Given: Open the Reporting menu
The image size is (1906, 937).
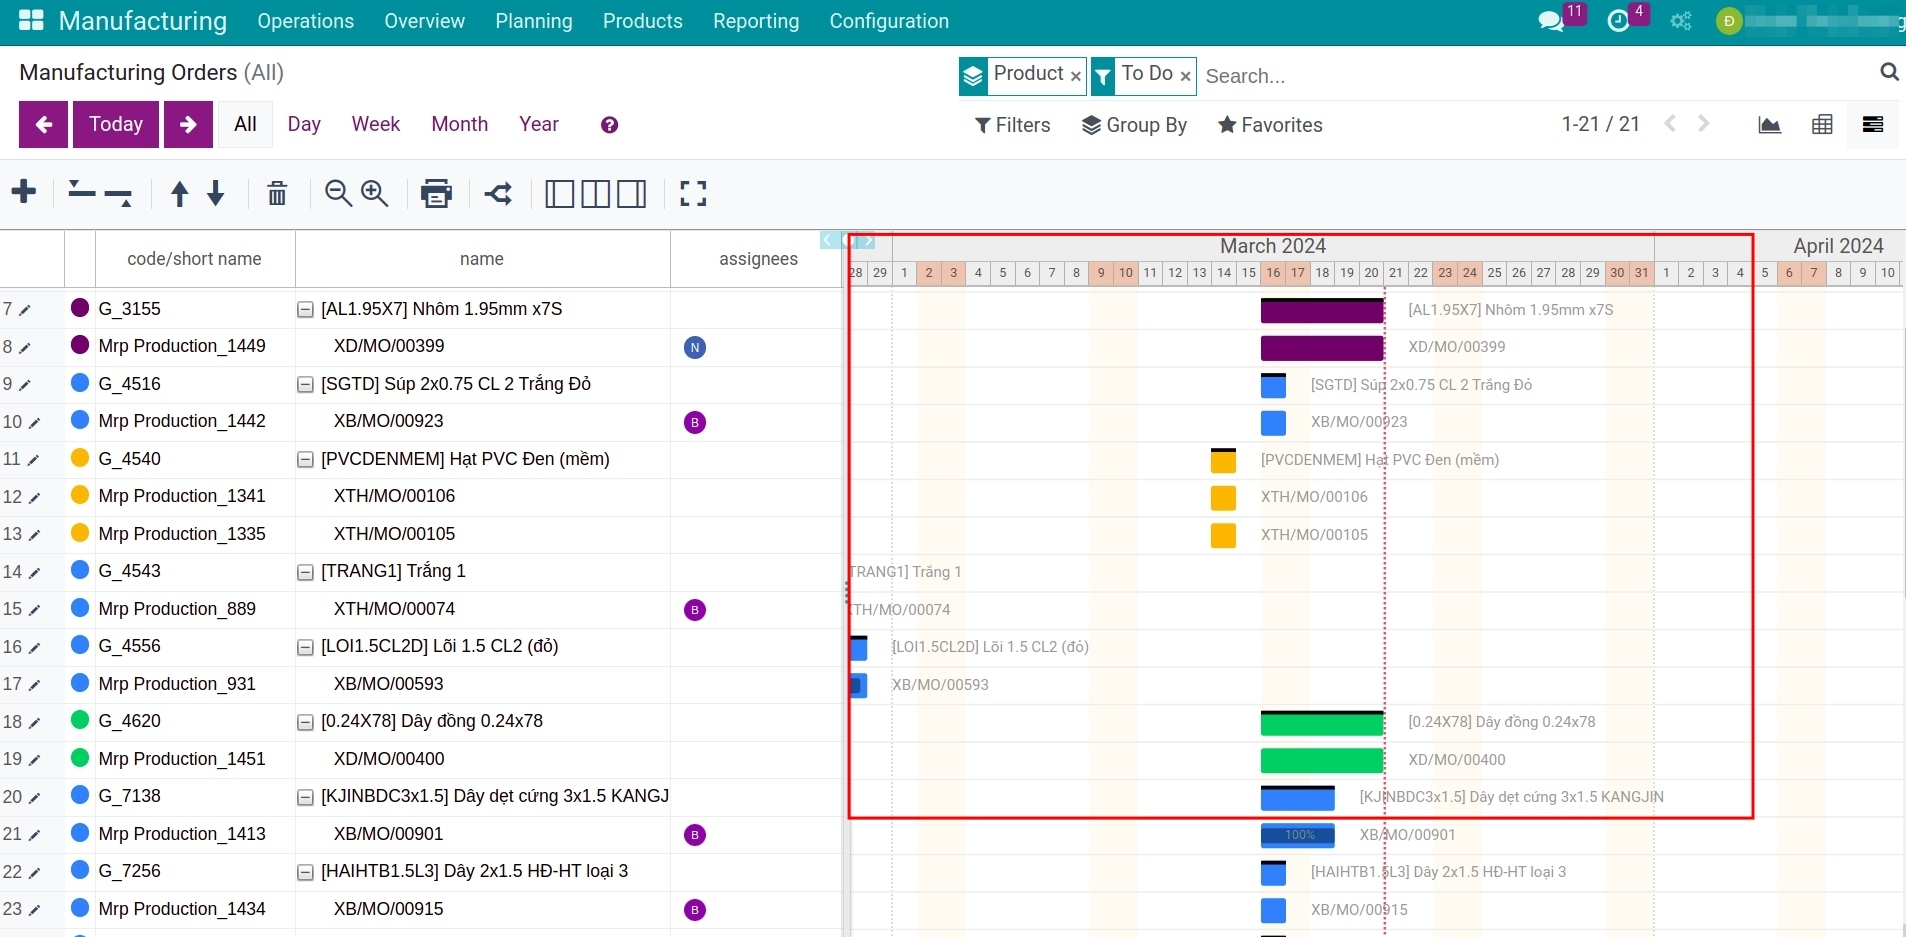Looking at the screenshot, I should click(756, 20).
